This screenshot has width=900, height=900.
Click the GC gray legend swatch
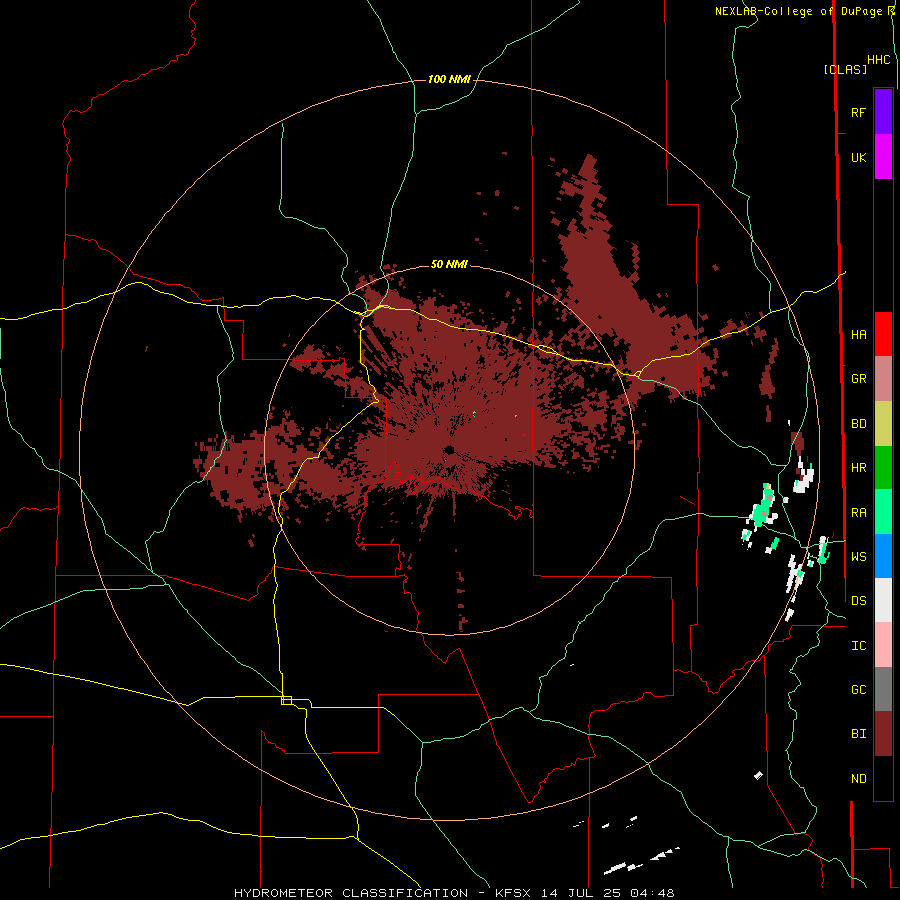tap(883, 689)
